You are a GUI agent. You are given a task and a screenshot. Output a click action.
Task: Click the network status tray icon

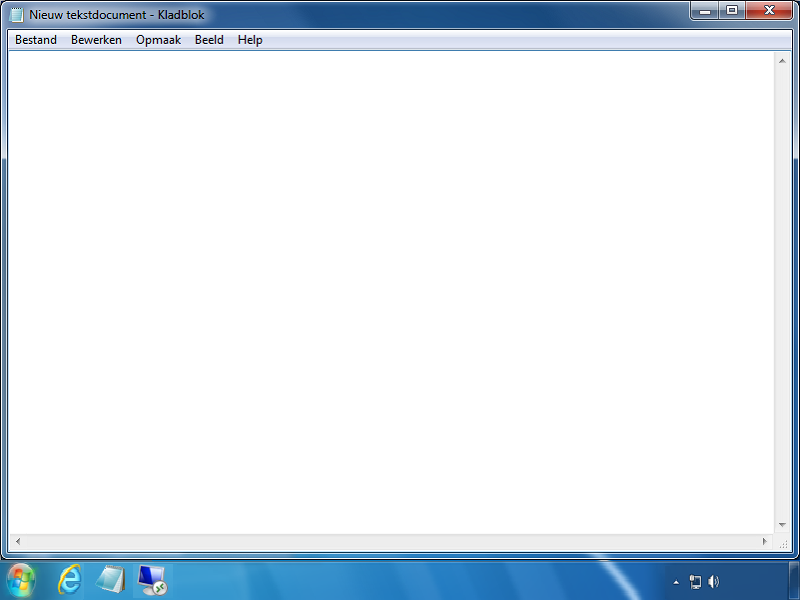[x=695, y=582]
